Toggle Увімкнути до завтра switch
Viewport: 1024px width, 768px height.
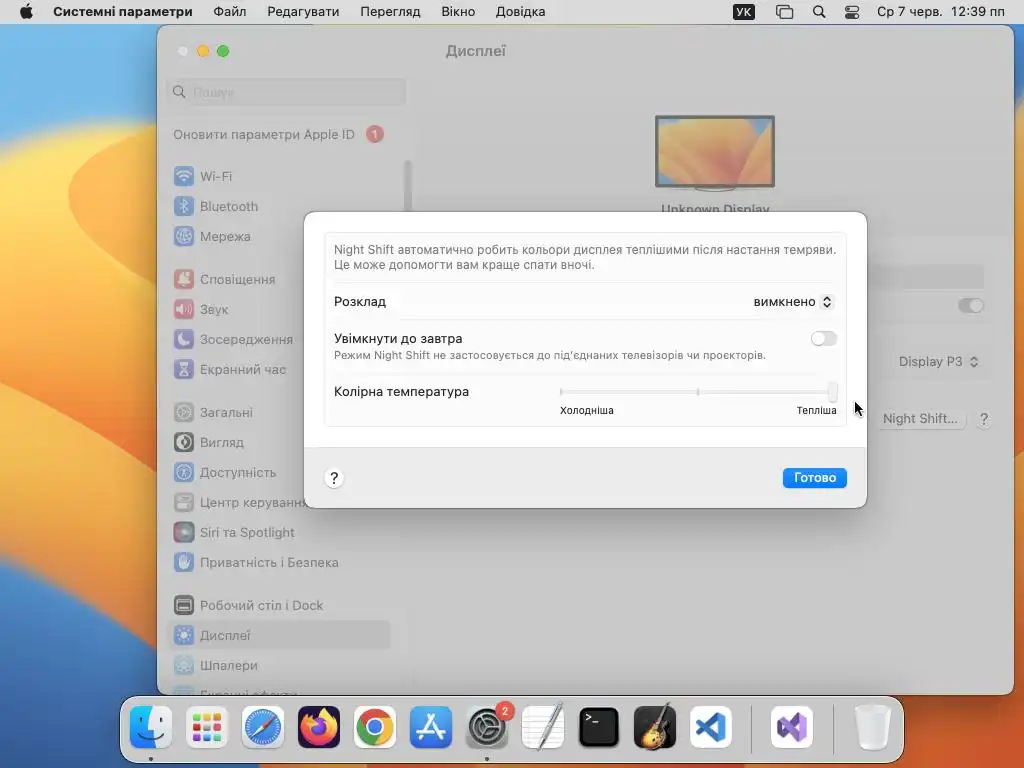(x=824, y=338)
